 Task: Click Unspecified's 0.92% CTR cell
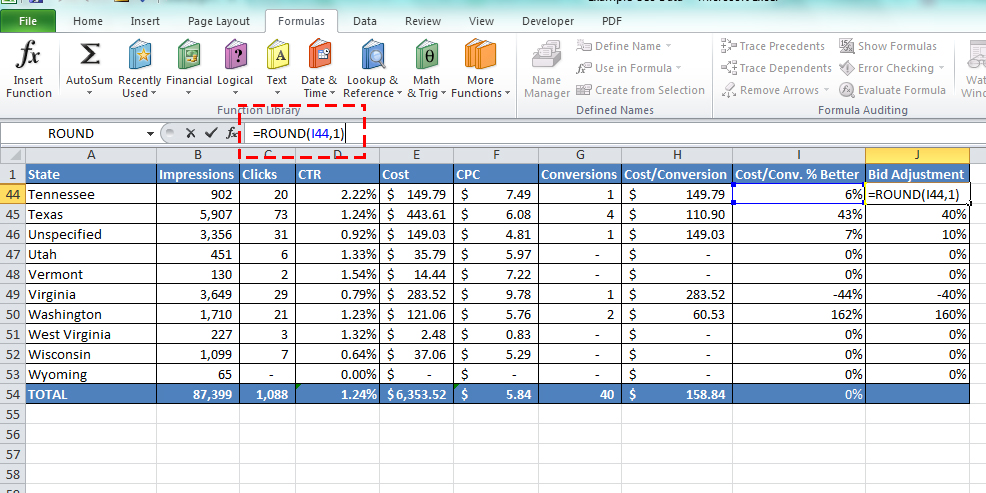tap(337, 235)
